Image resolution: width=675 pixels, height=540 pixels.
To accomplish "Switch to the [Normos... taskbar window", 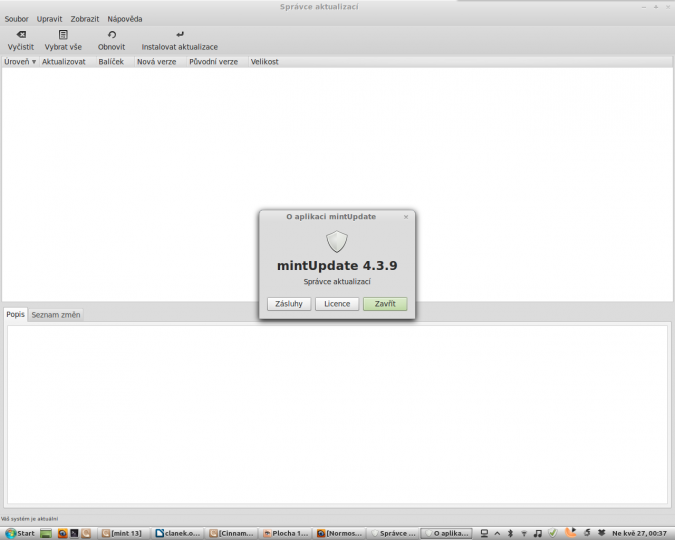I will 339,534.
